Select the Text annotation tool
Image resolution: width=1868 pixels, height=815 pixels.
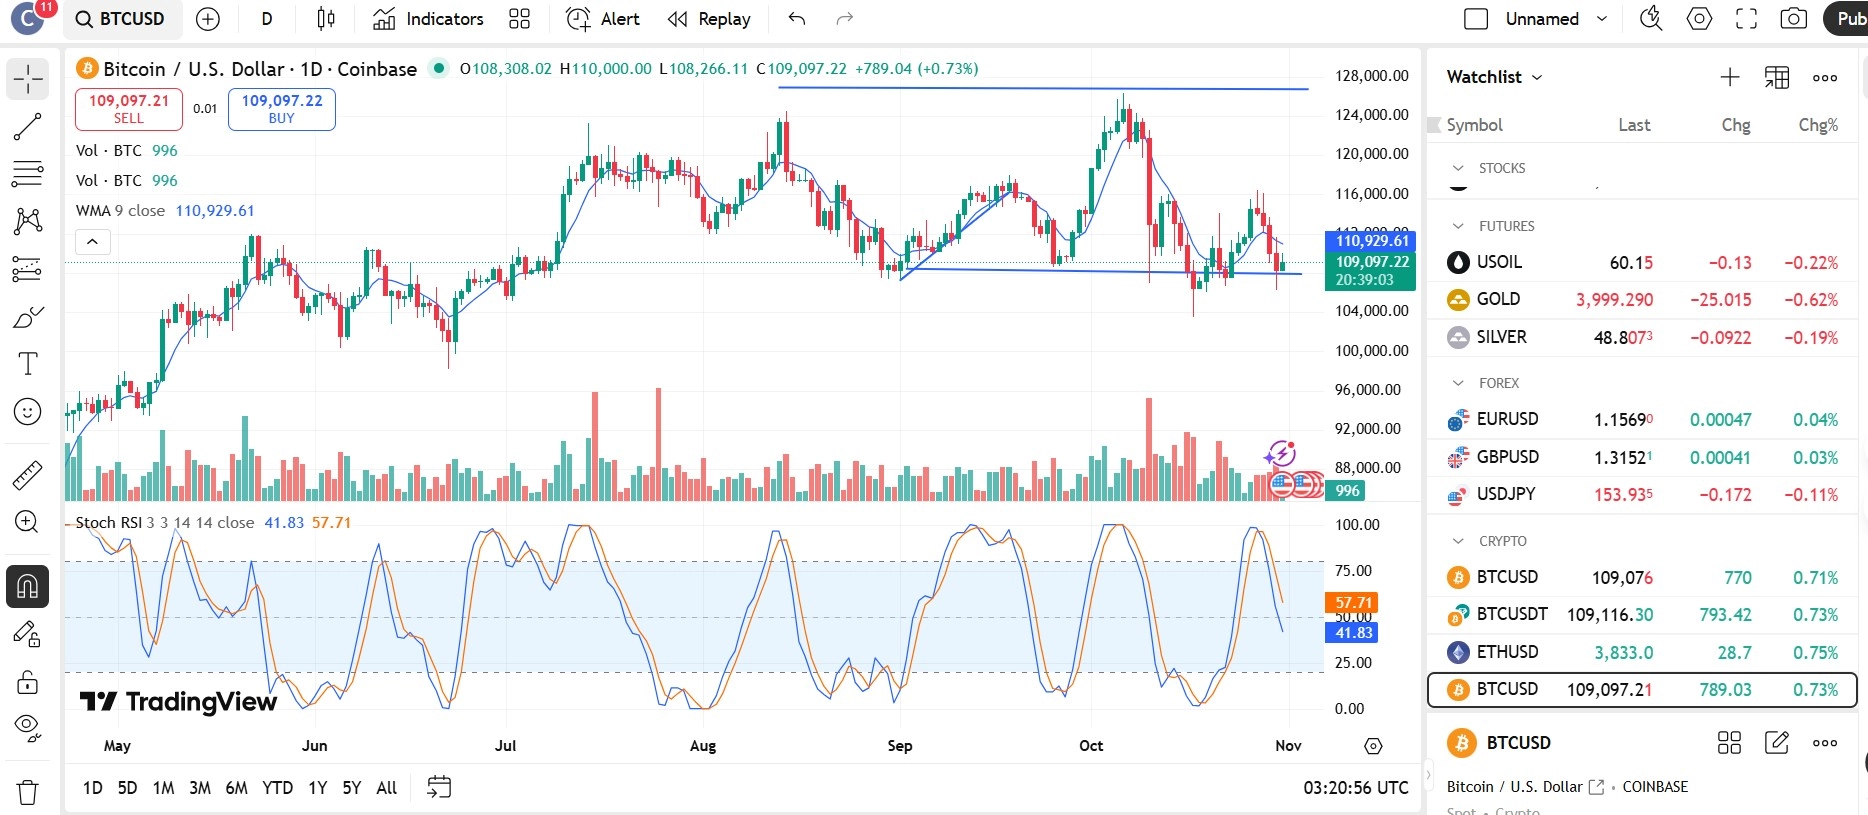27,364
